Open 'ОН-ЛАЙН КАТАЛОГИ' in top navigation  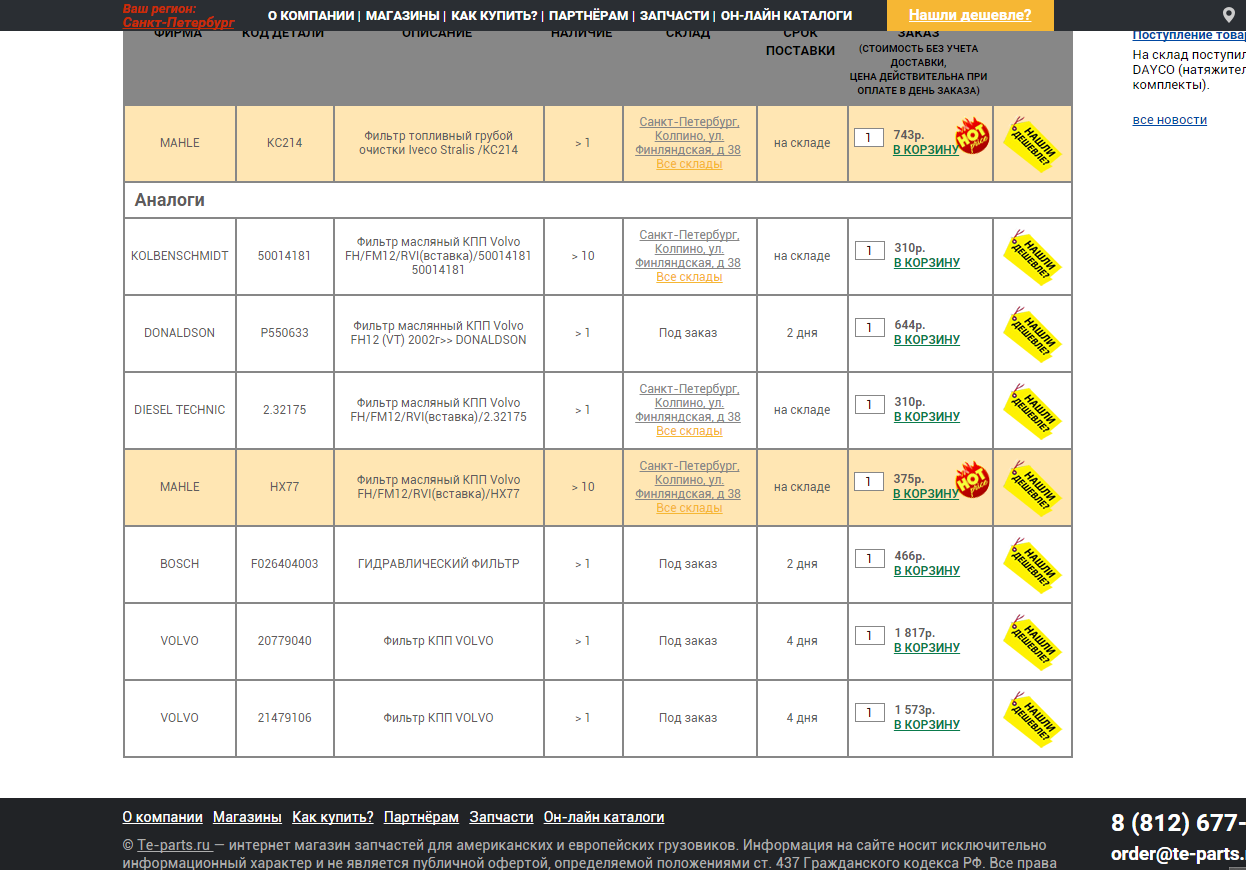point(786,16)
